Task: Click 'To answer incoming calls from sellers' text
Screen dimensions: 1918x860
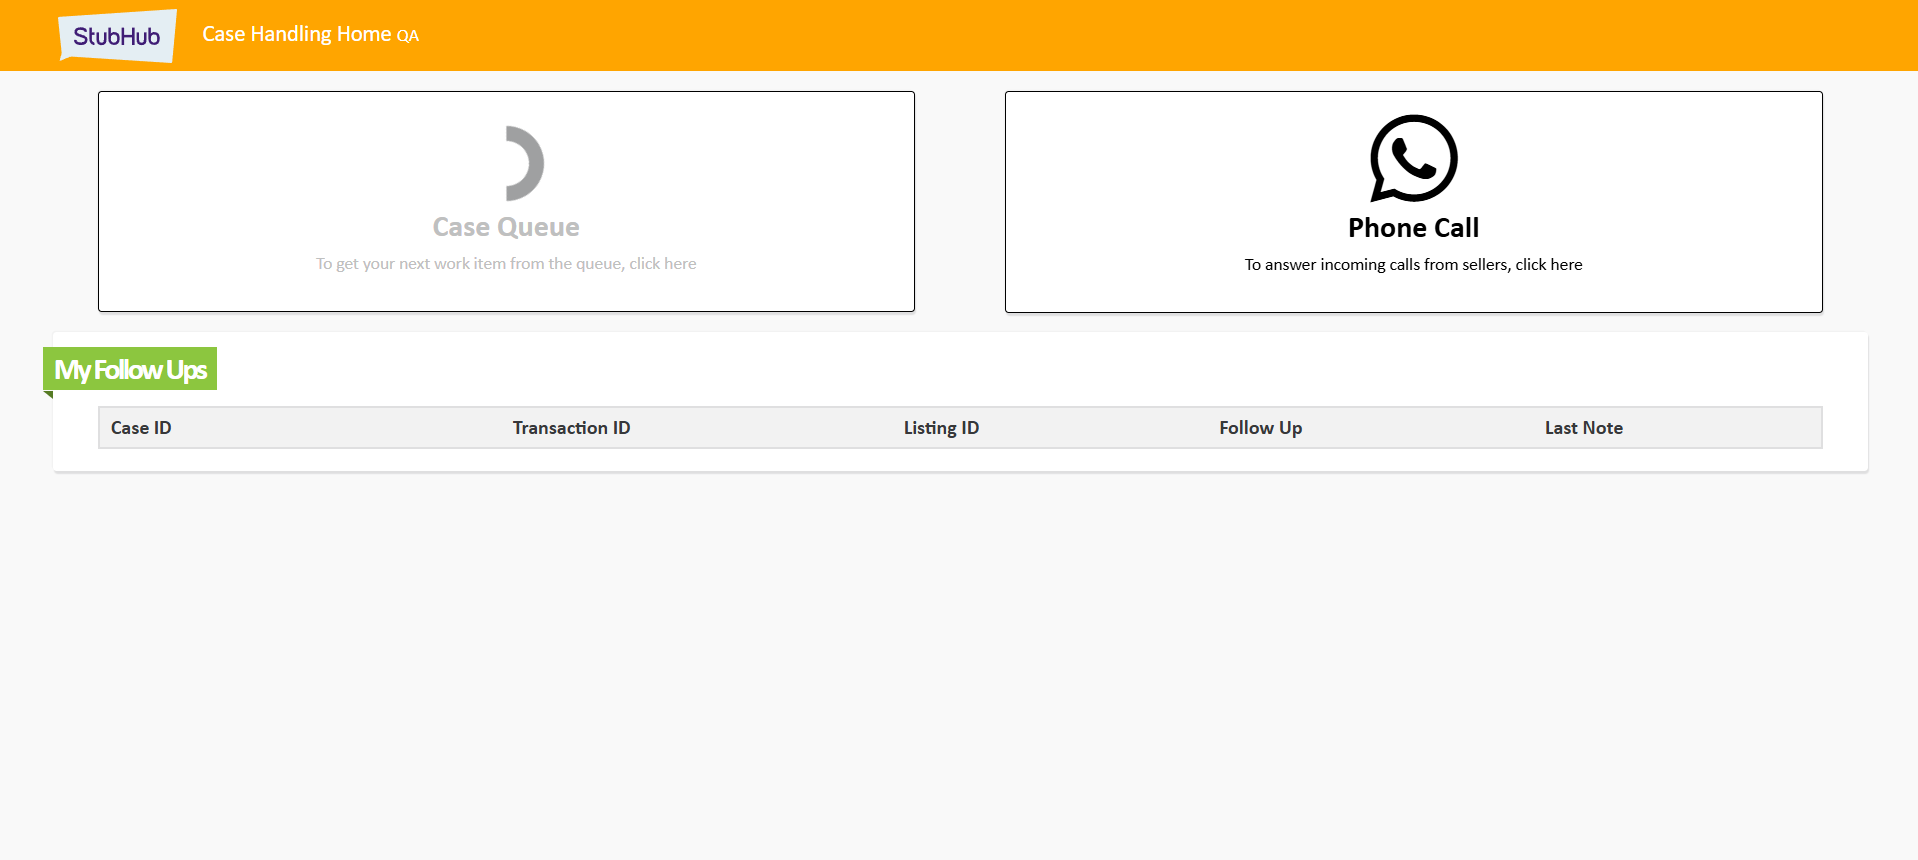Action: click(x=1413, y=265)
